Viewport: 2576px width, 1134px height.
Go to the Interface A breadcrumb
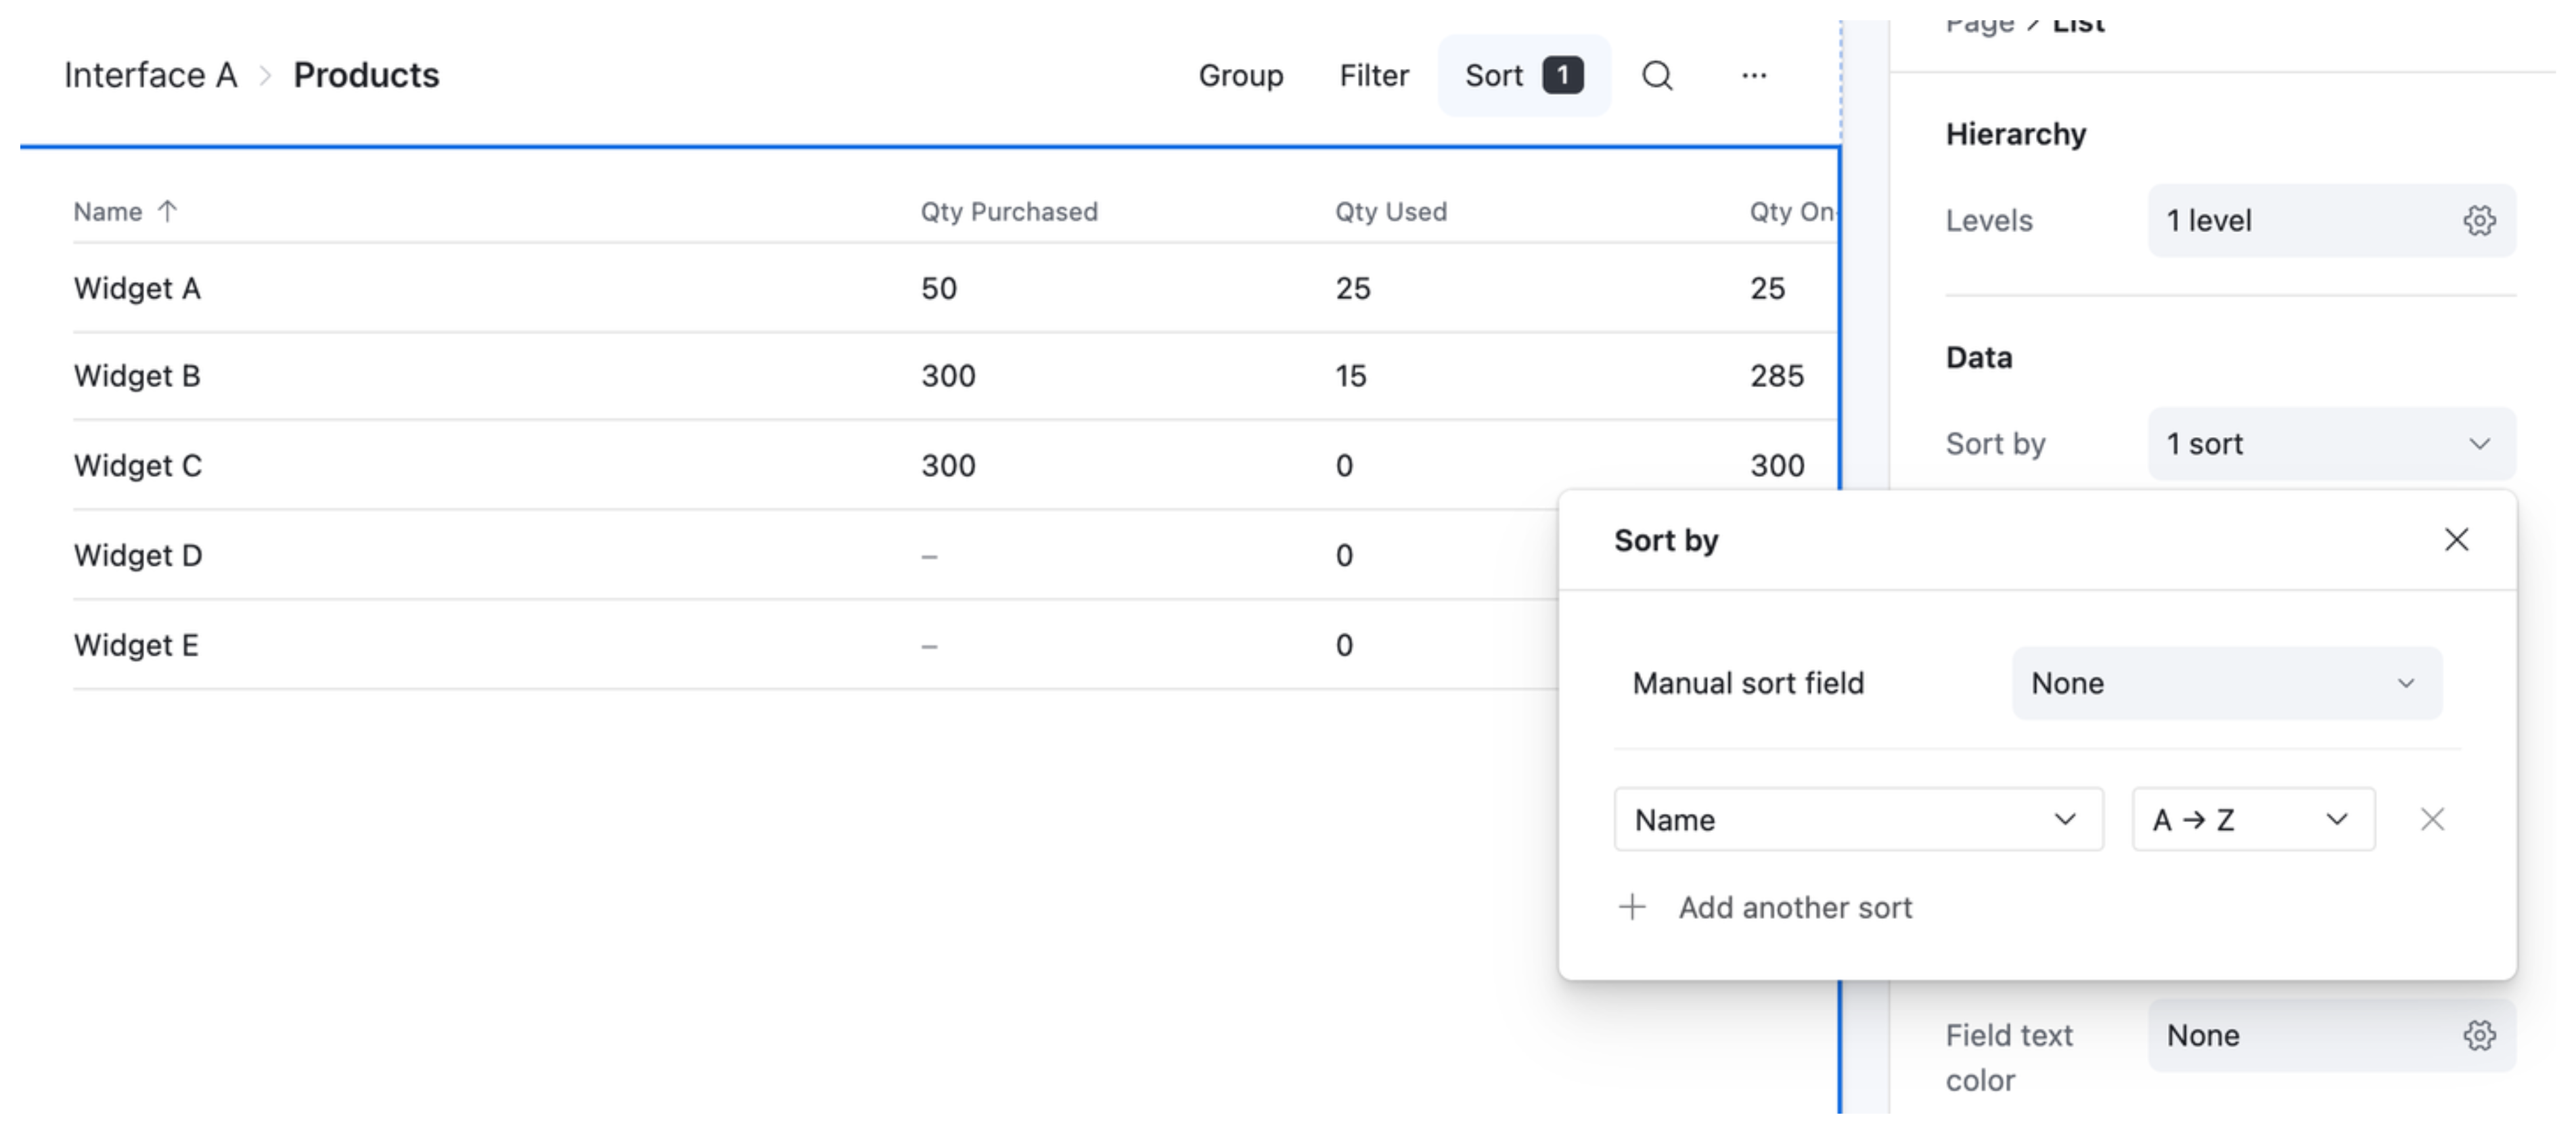coord(150,76)
